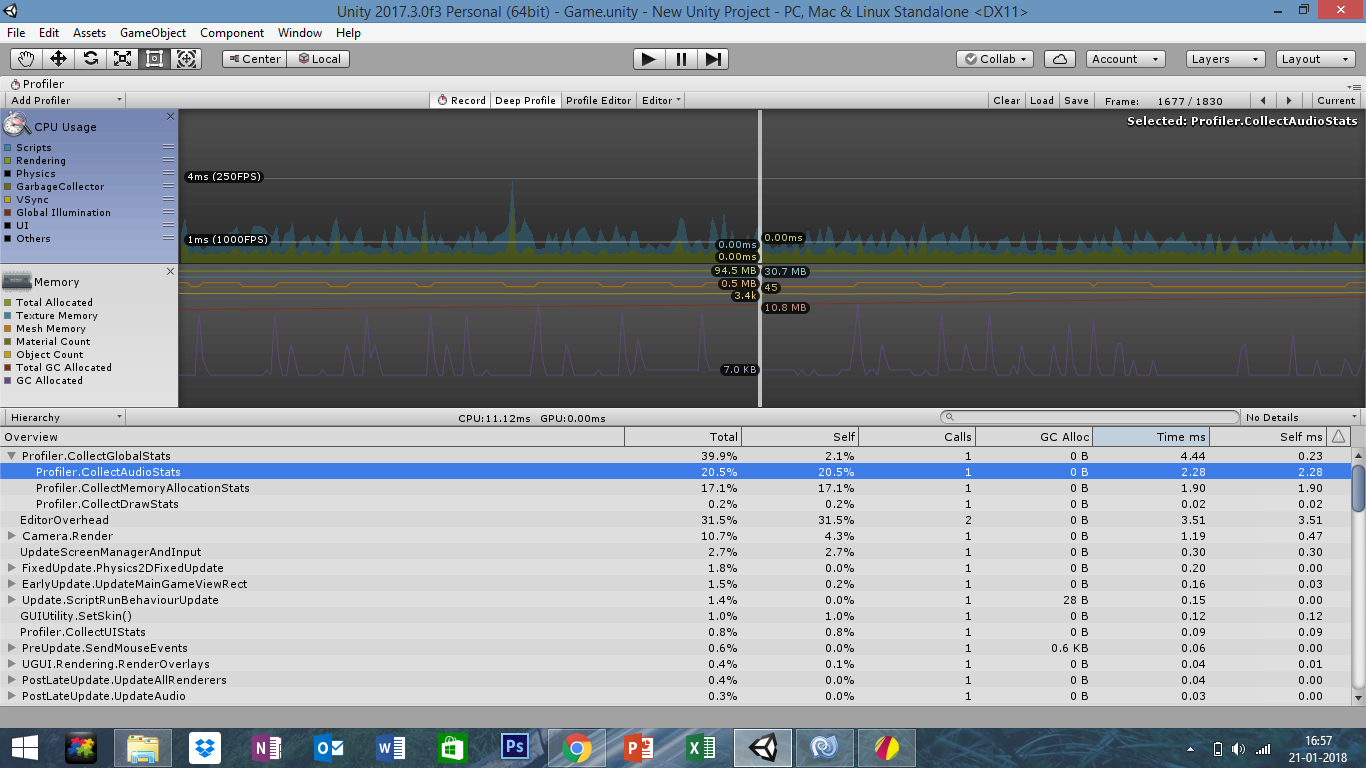
Task: Open the Cloud services icon
Action: click(1060, 59)
